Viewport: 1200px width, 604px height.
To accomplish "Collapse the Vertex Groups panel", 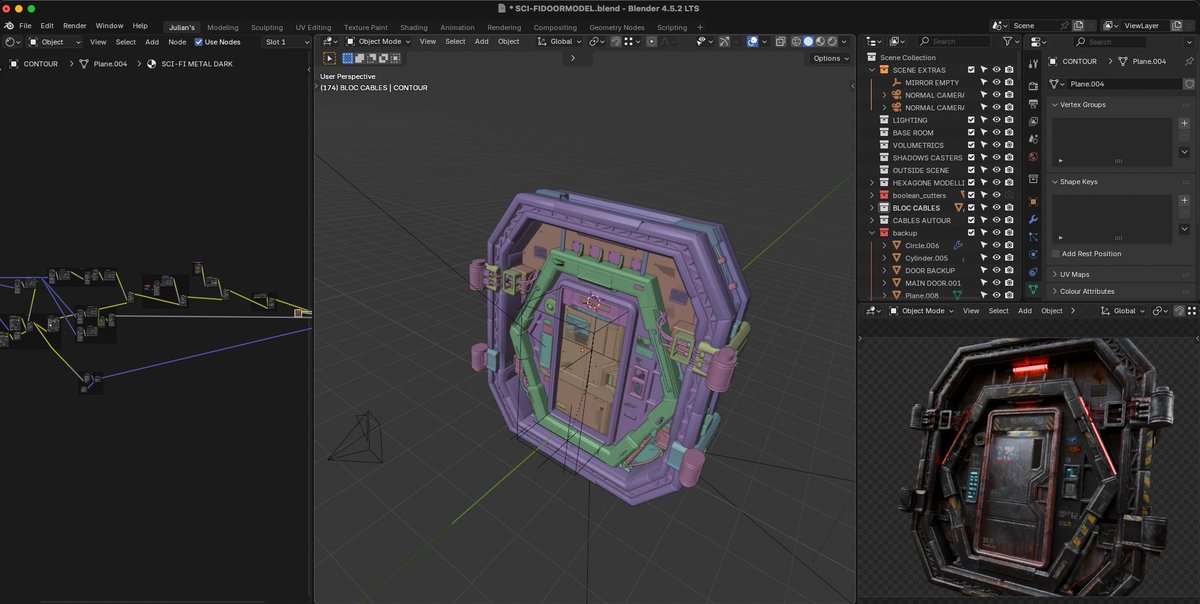I will click(1083, 104).
